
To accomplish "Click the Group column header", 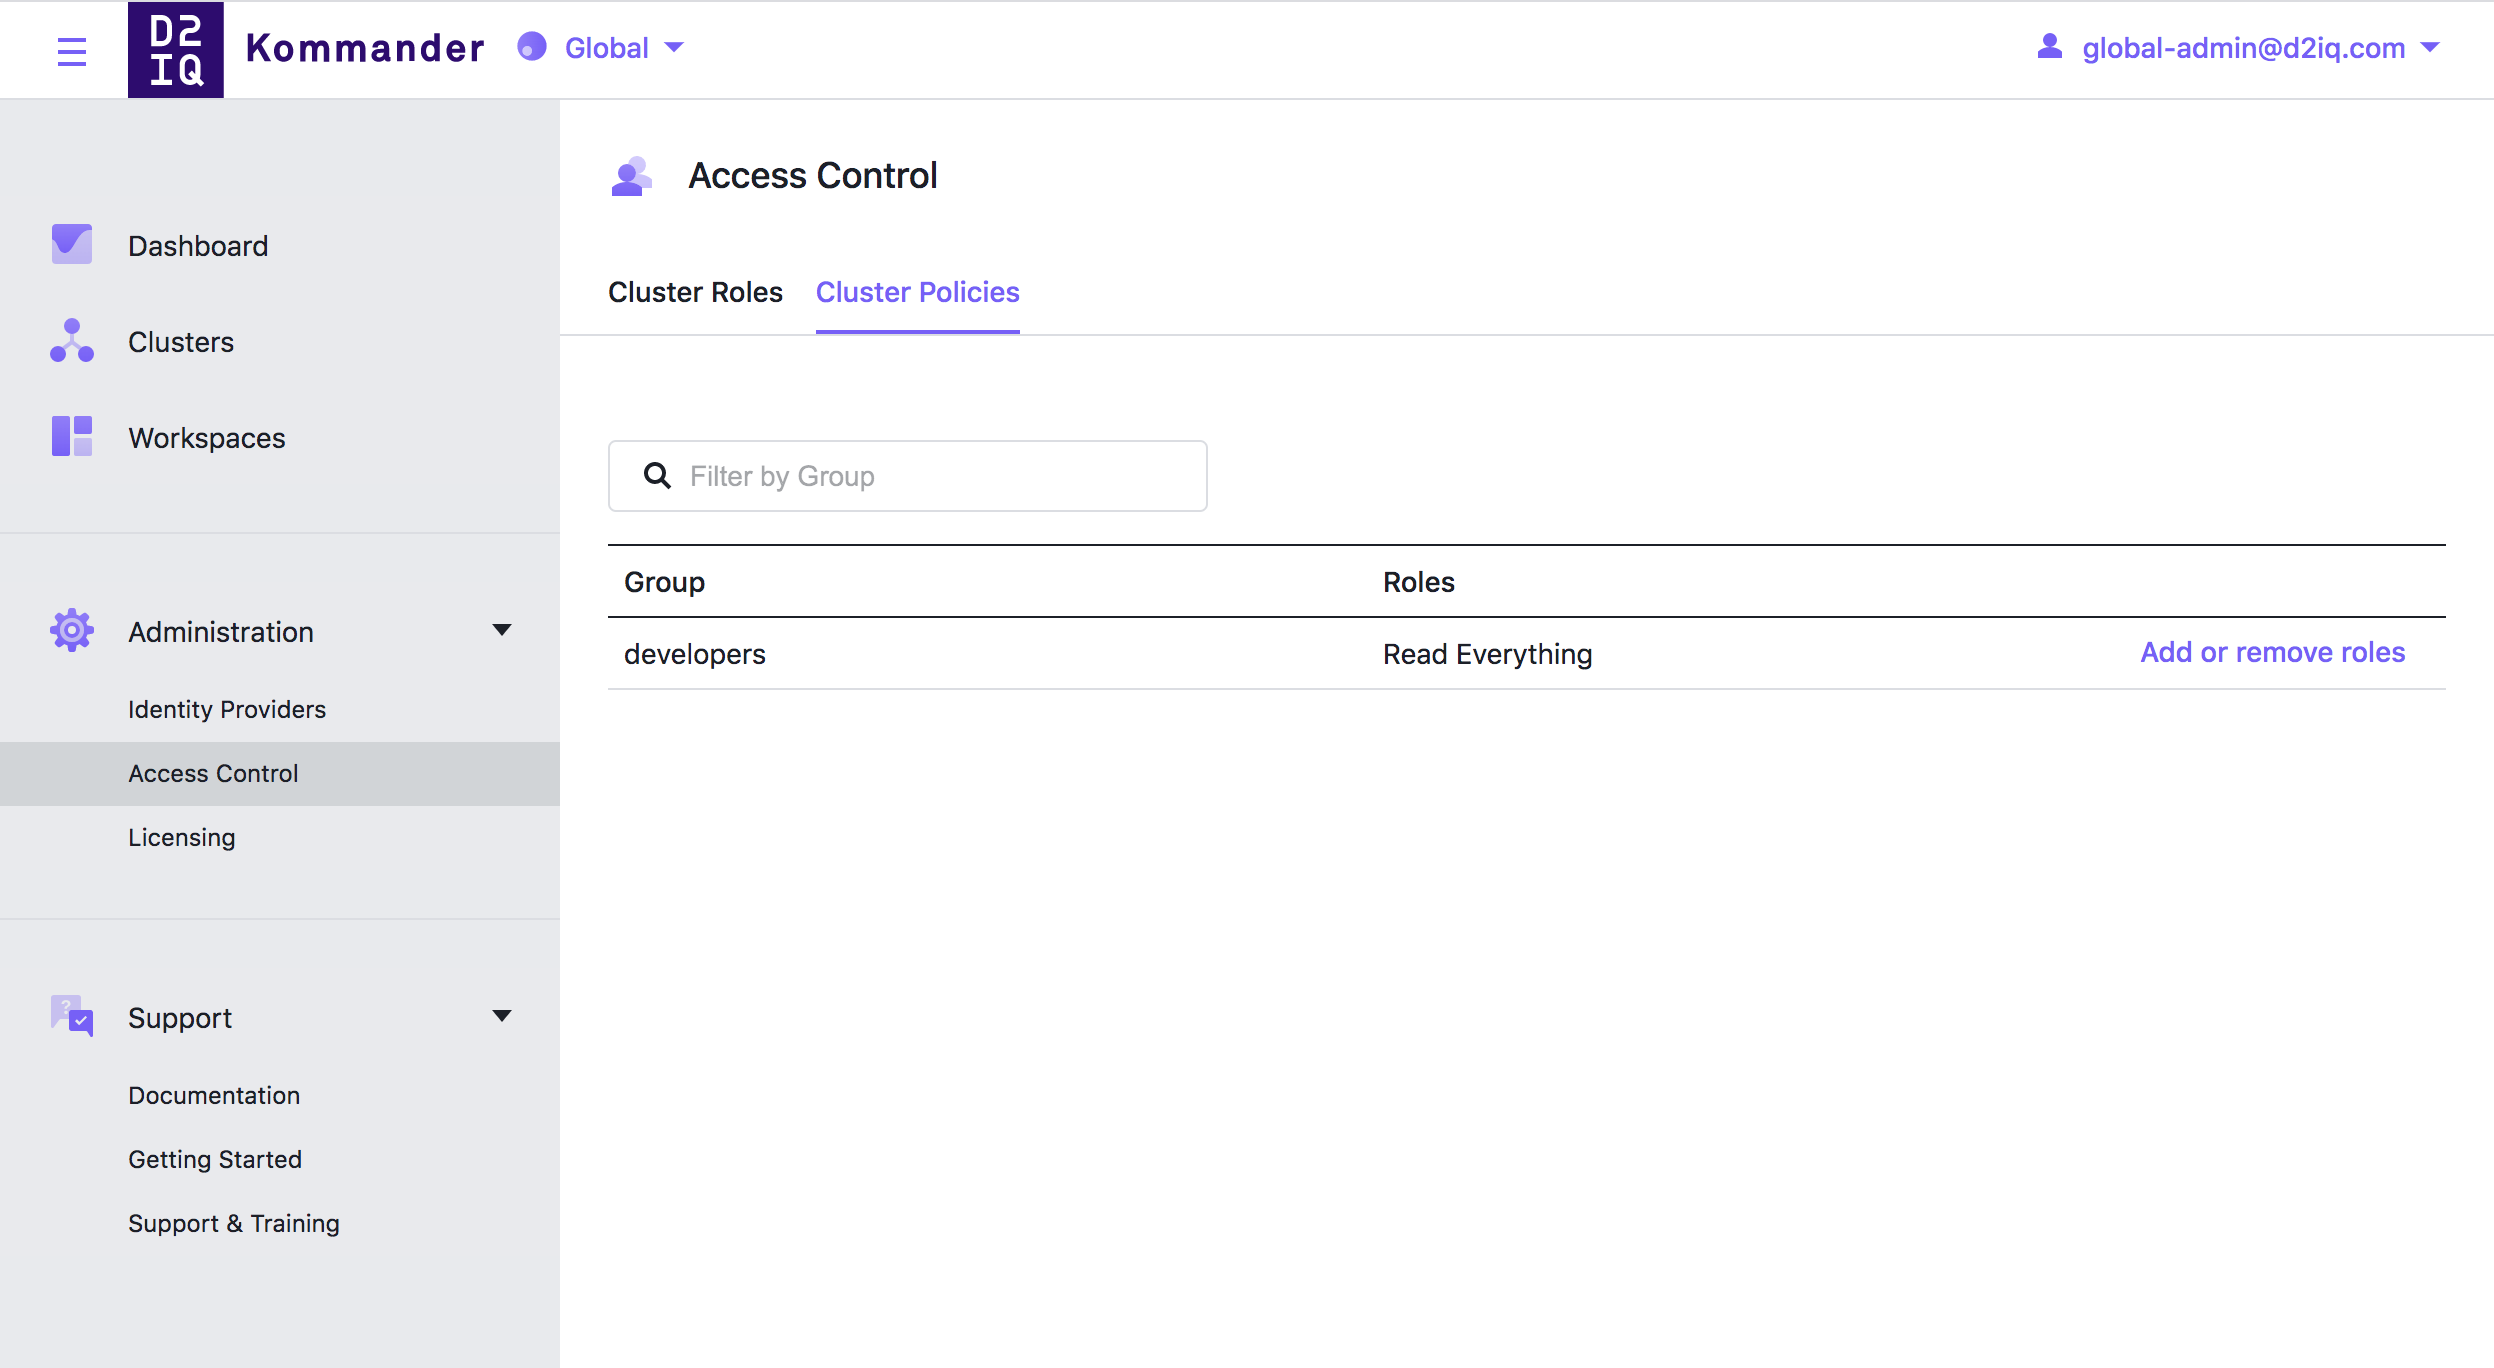I will 664,582.
